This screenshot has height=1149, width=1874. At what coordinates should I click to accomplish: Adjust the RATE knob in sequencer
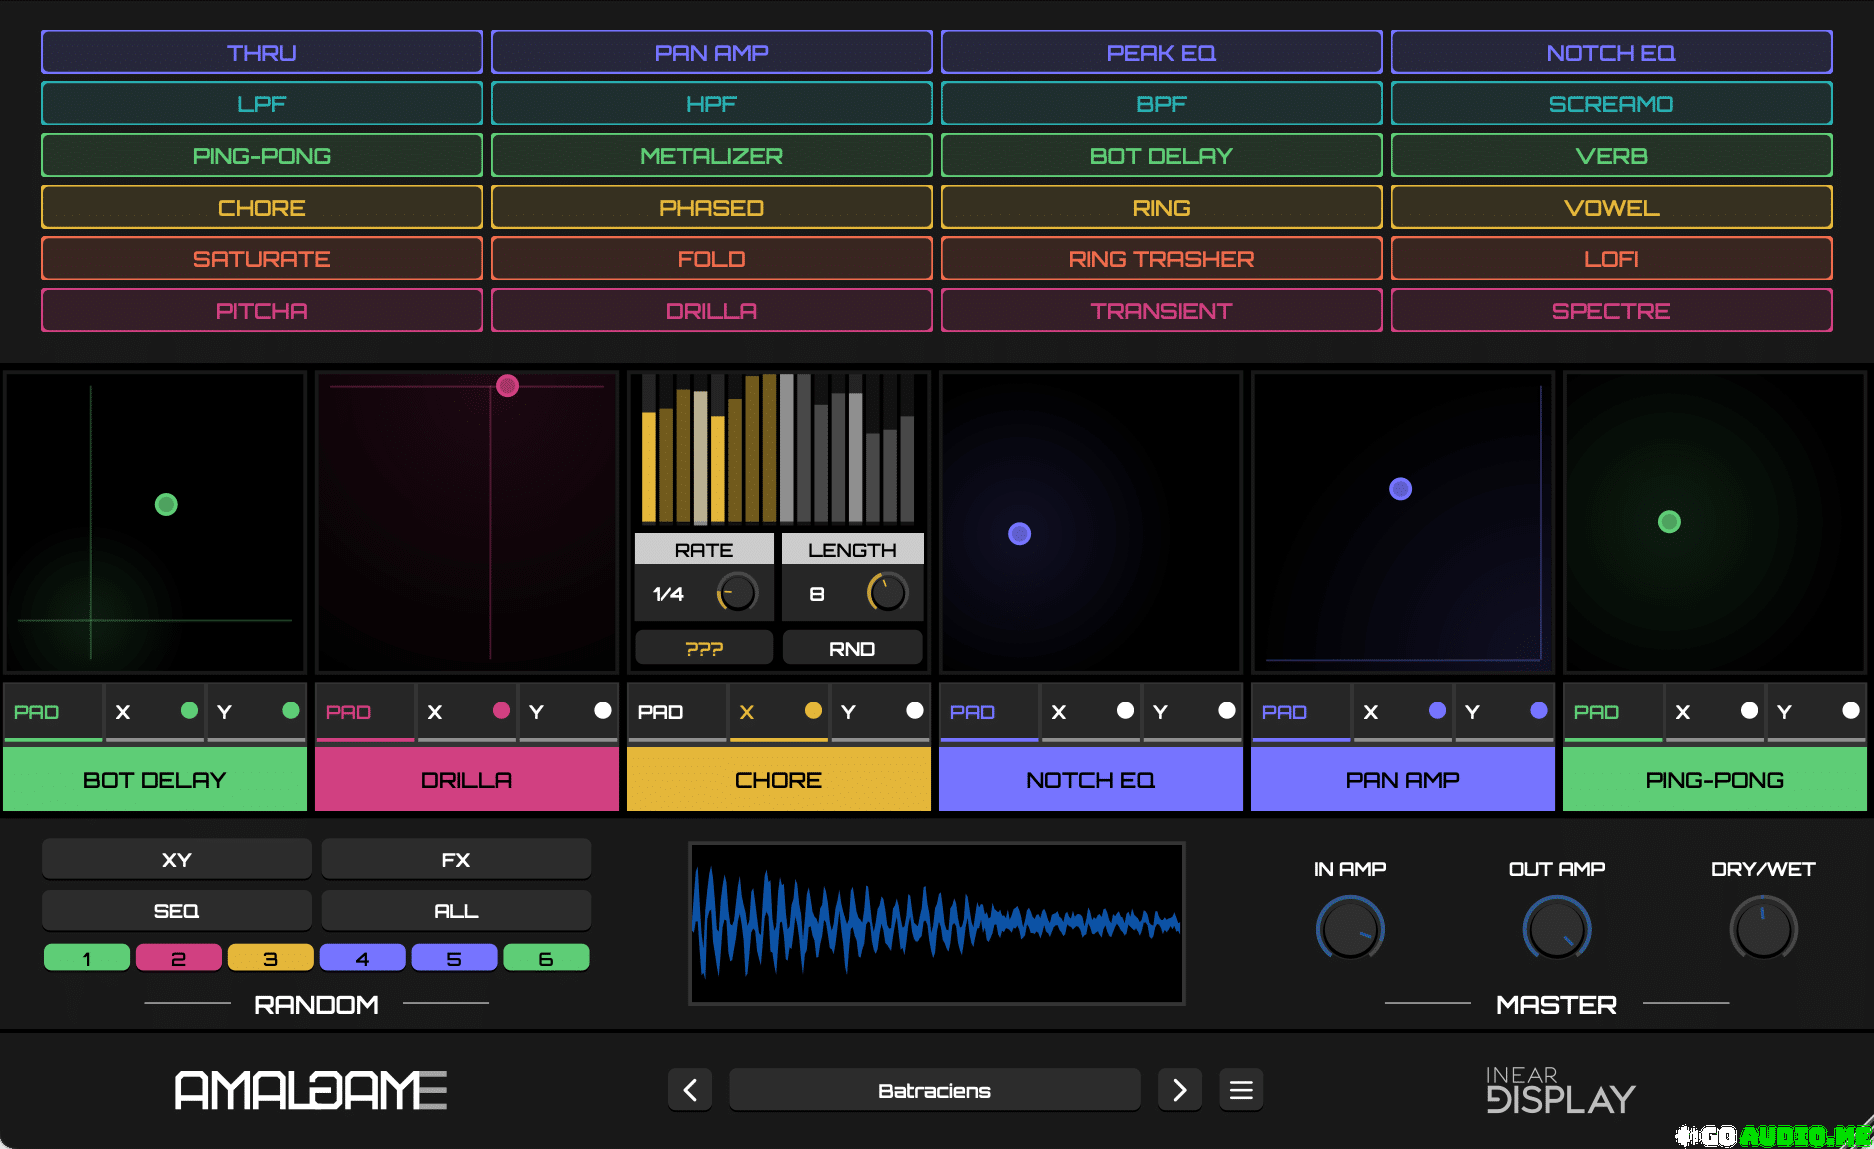[x=737, y=593]
